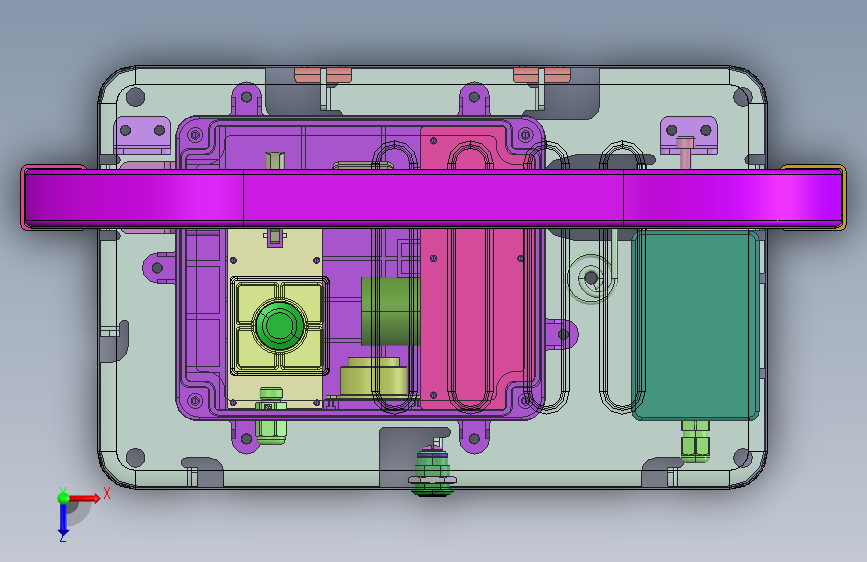867x562 pixels.
Task: Select the top-right salmon latch clip
Action: pyautogui.click(x=542, y=75)
